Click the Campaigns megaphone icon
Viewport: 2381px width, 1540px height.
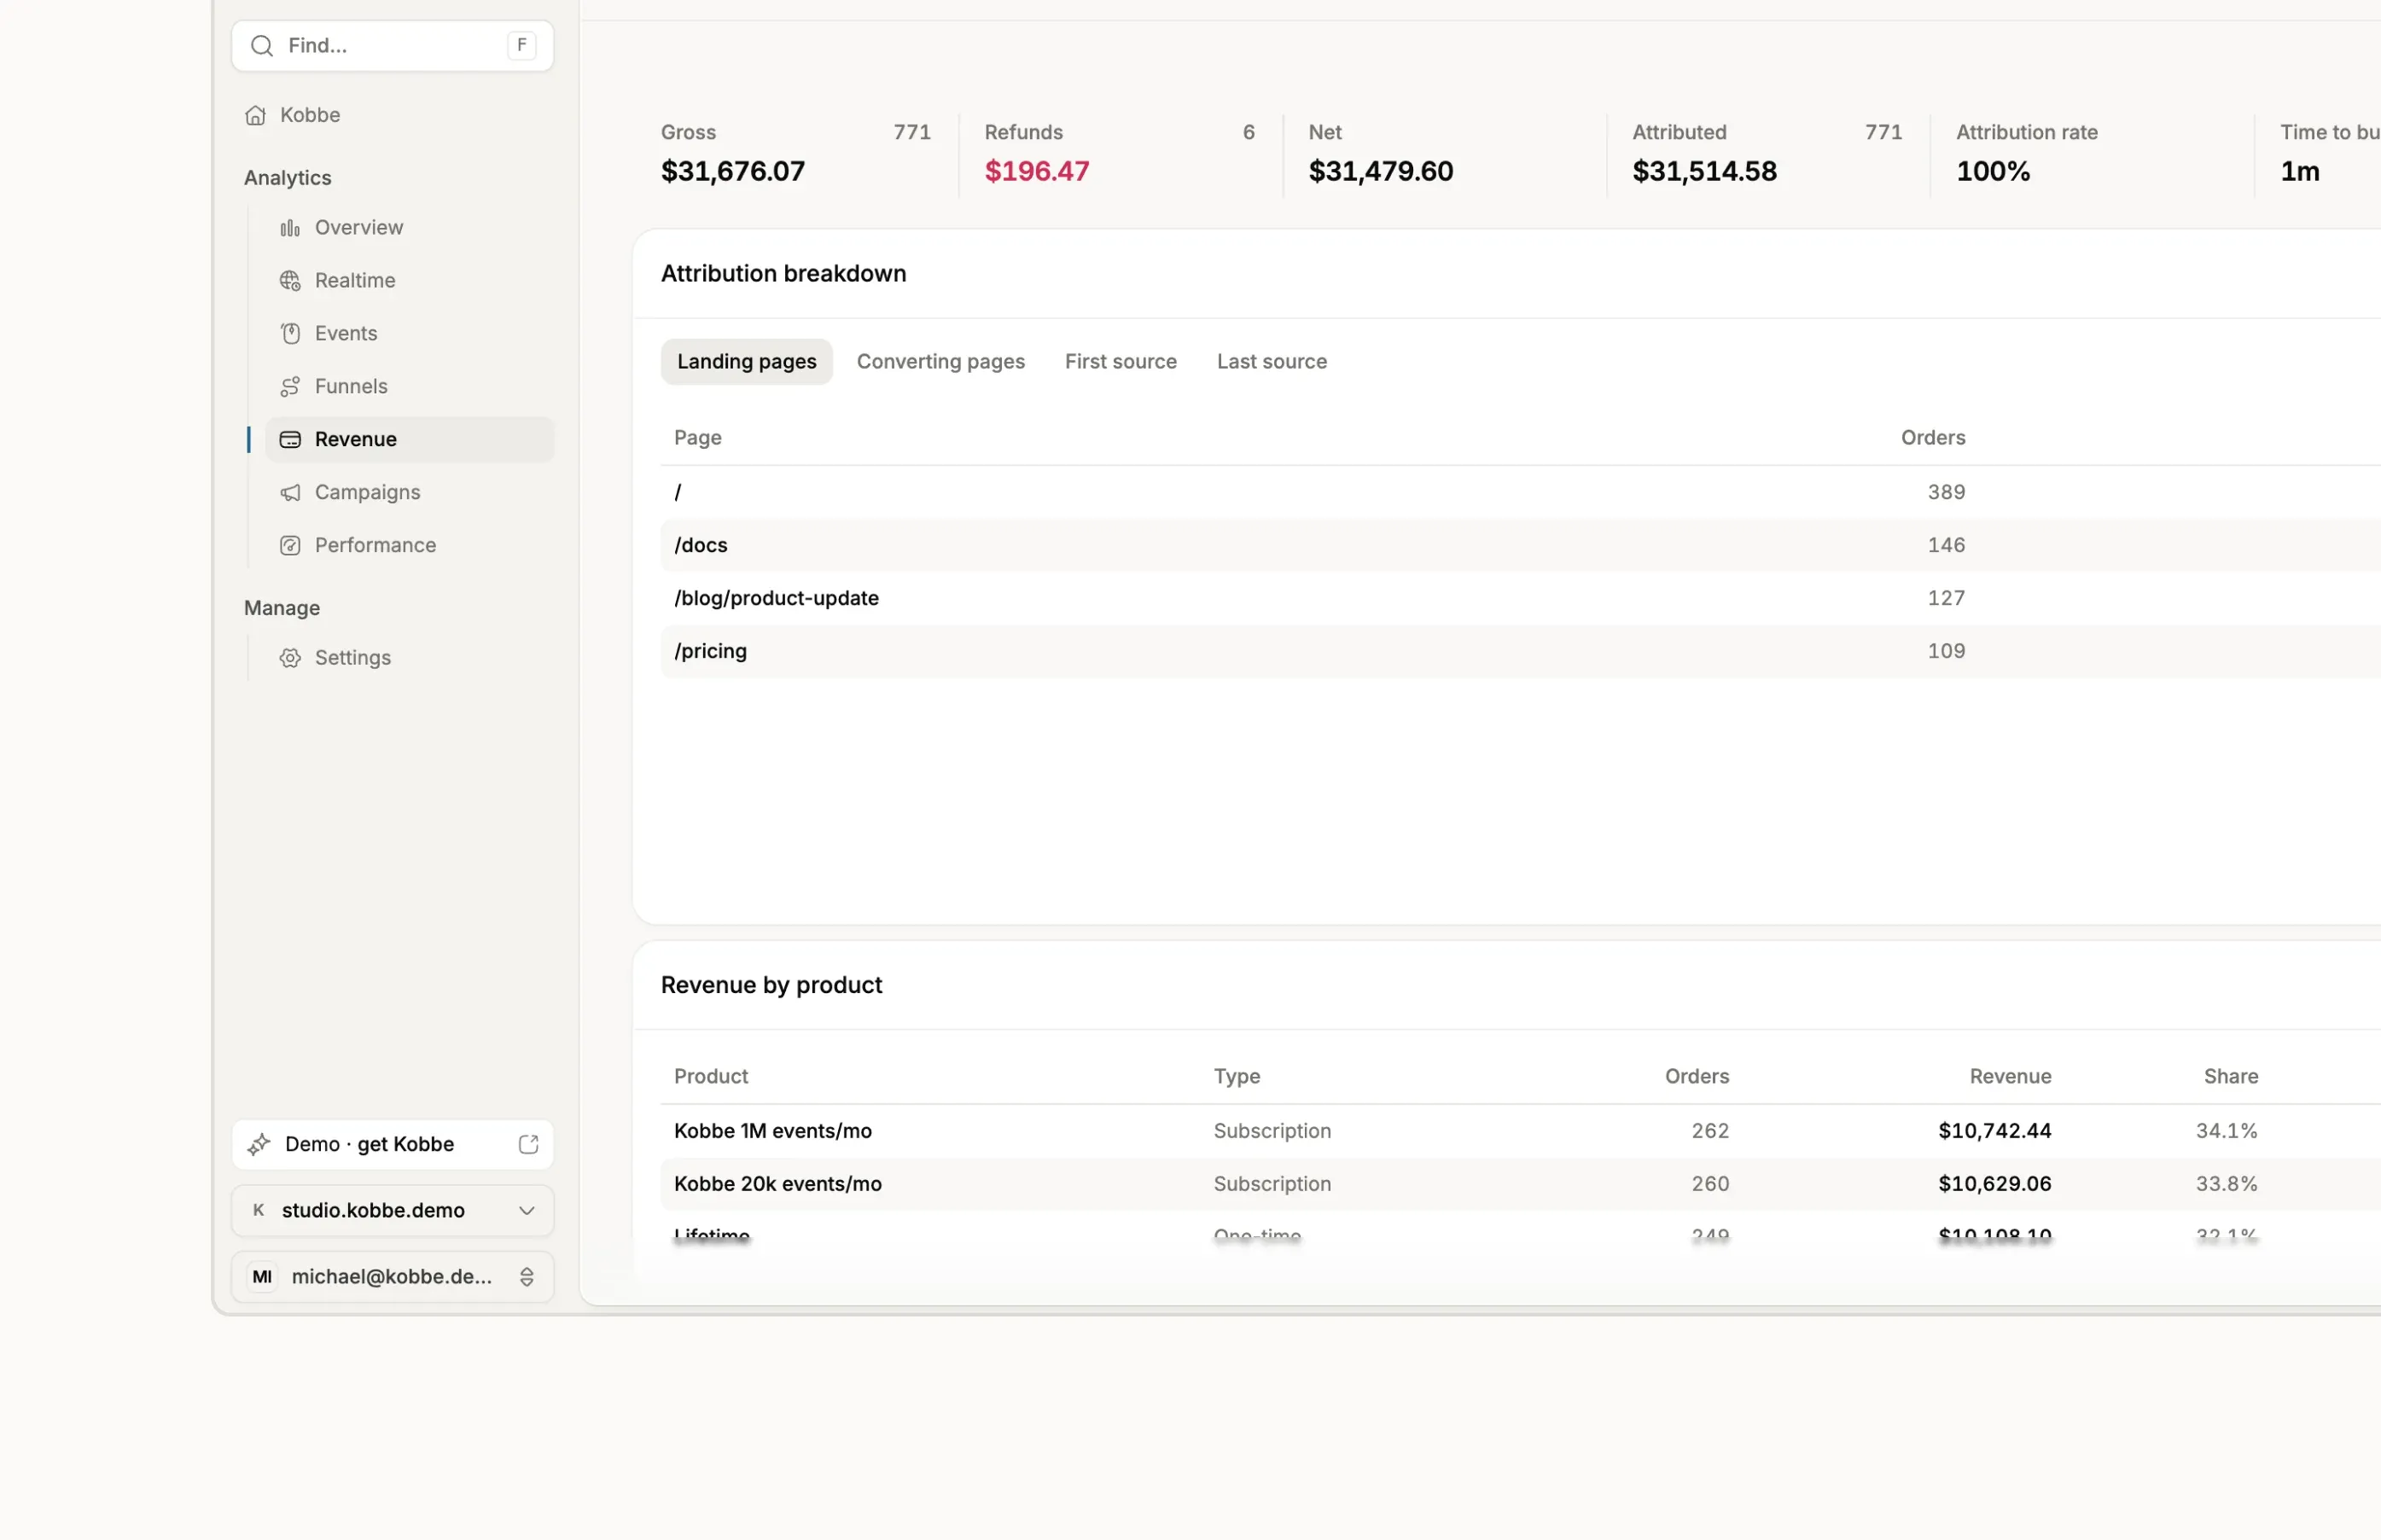click(x=290, y=493)
